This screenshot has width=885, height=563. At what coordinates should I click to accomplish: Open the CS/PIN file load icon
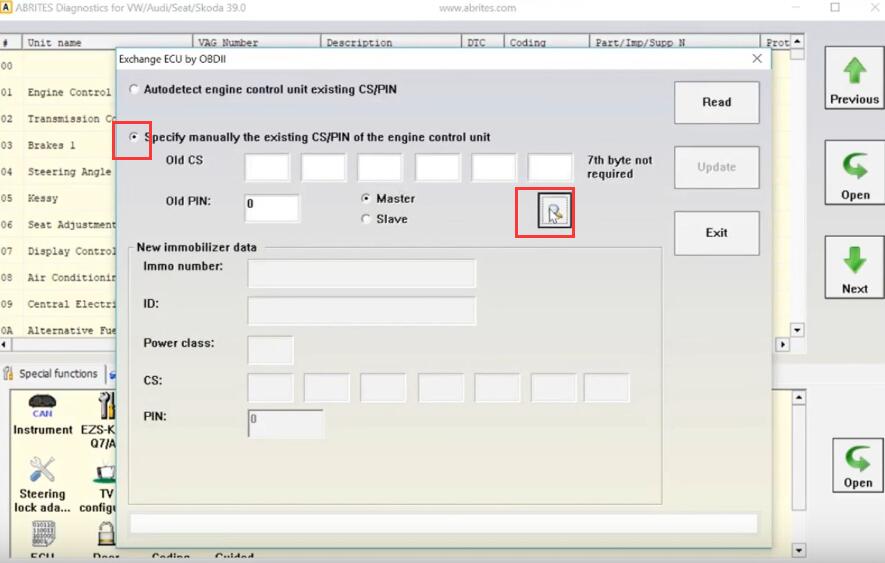tap(554, 212)
